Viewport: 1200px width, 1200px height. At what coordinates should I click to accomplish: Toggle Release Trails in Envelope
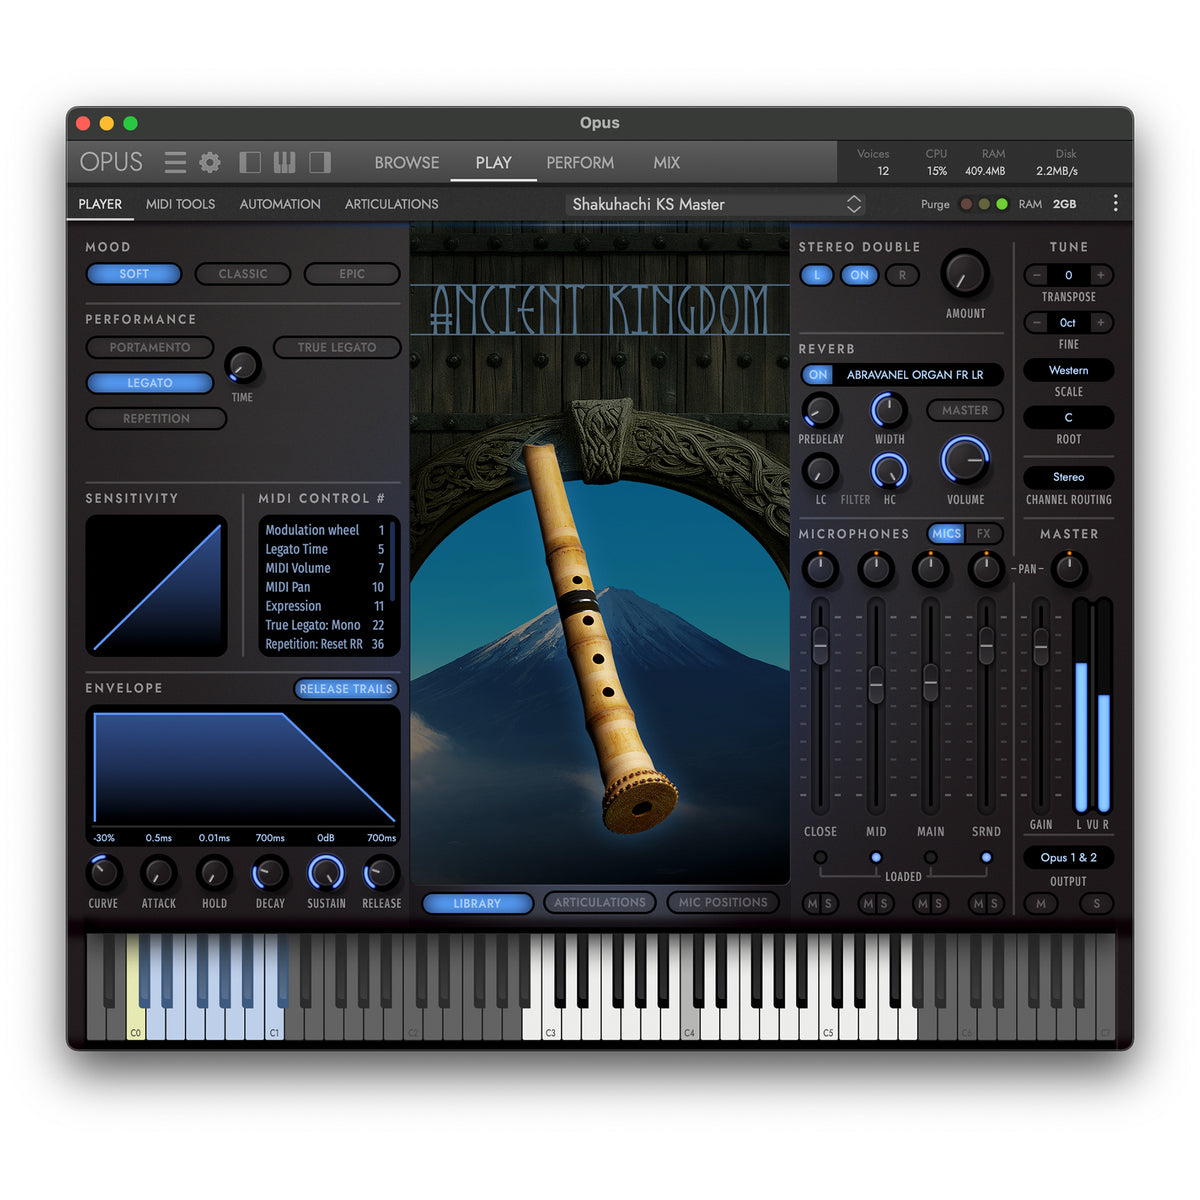click(346, 689)
